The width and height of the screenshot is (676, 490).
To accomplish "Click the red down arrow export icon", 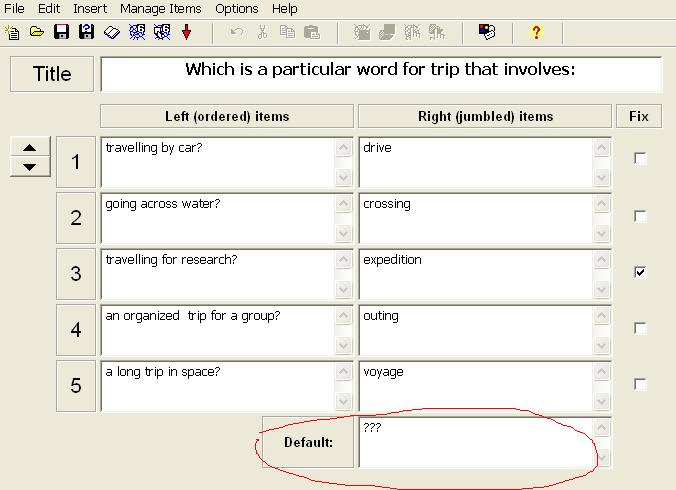I will click(x=186, y=32).
